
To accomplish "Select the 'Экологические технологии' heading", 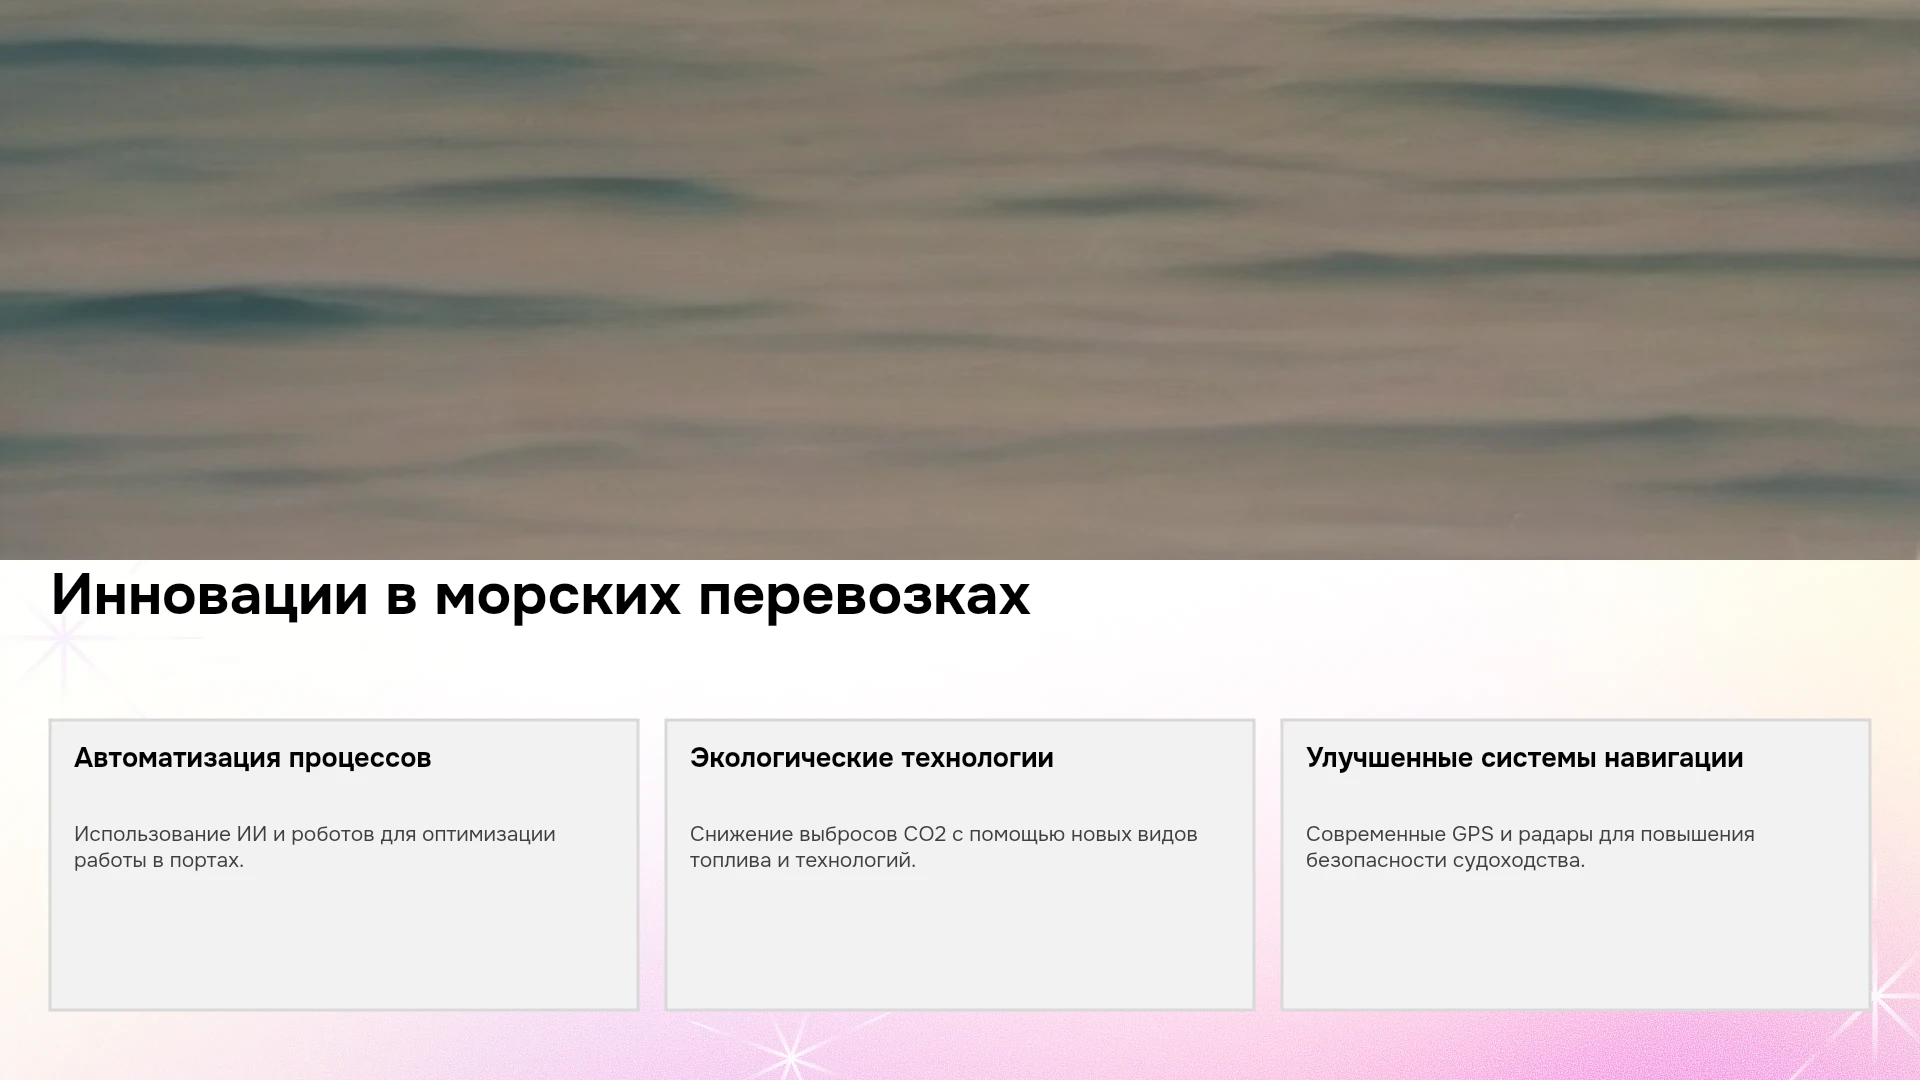I will click(871, 758).
